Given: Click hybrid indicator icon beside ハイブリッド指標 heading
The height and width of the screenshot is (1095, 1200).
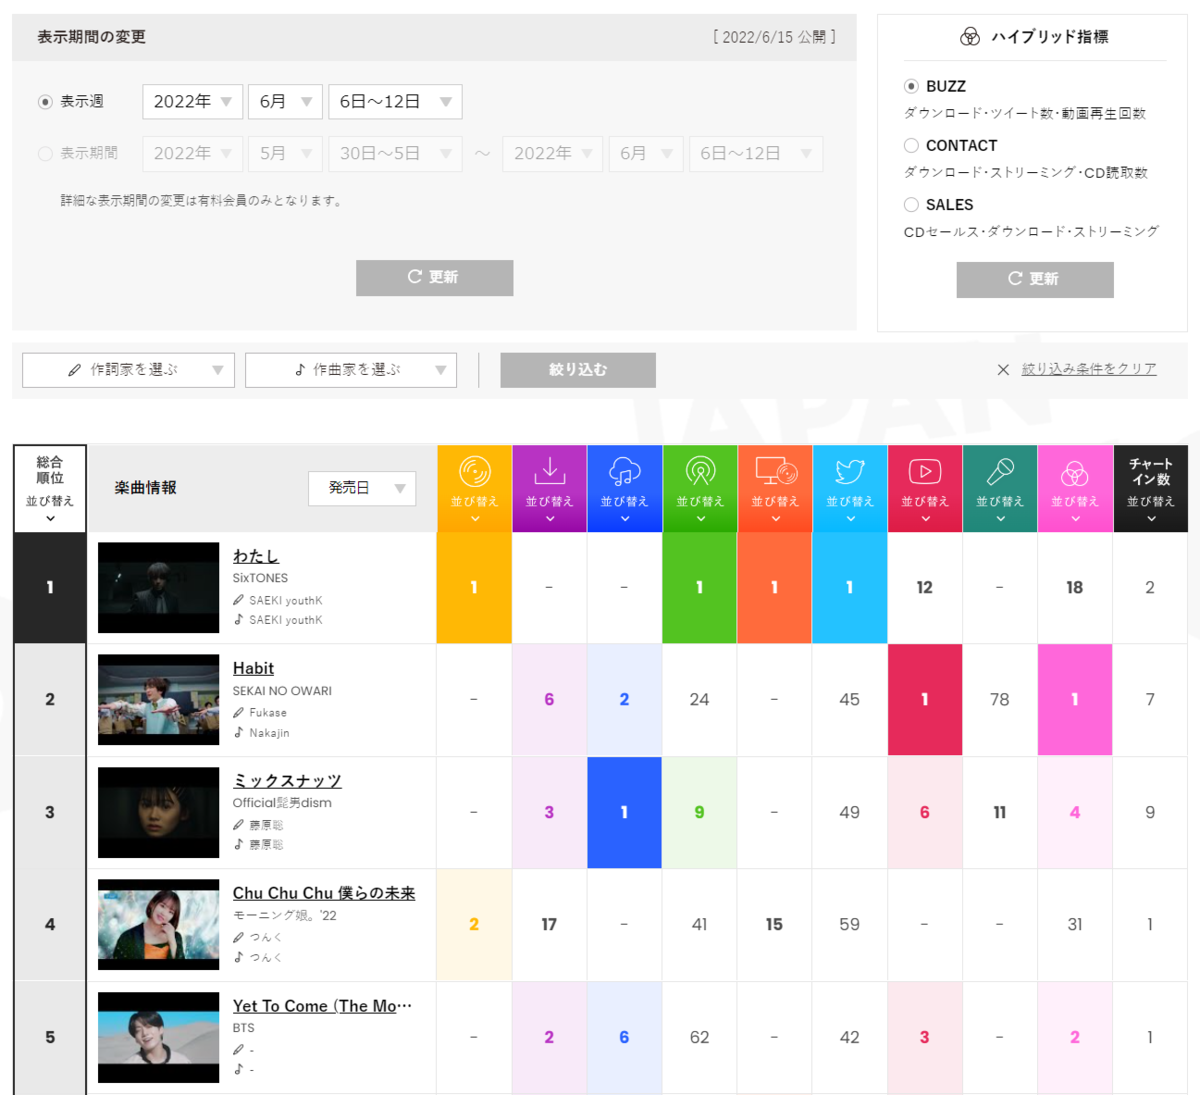Looking at the screenshot, I should click(969, 37).
